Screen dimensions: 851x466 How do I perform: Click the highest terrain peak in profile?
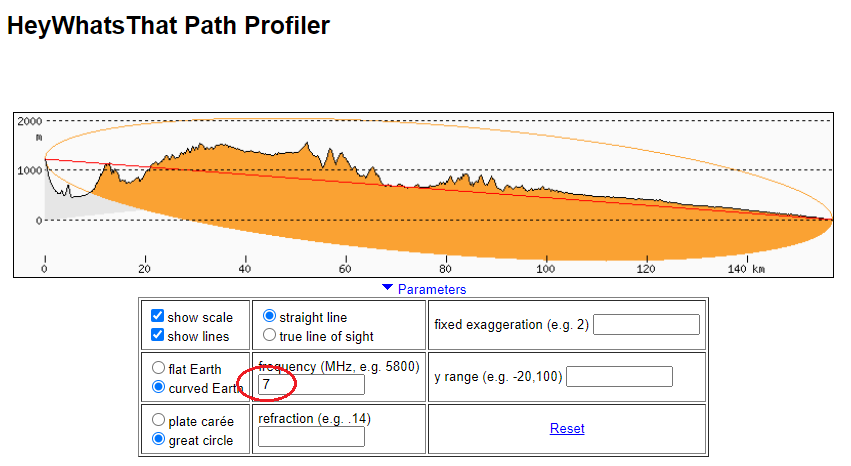(307, 144)
